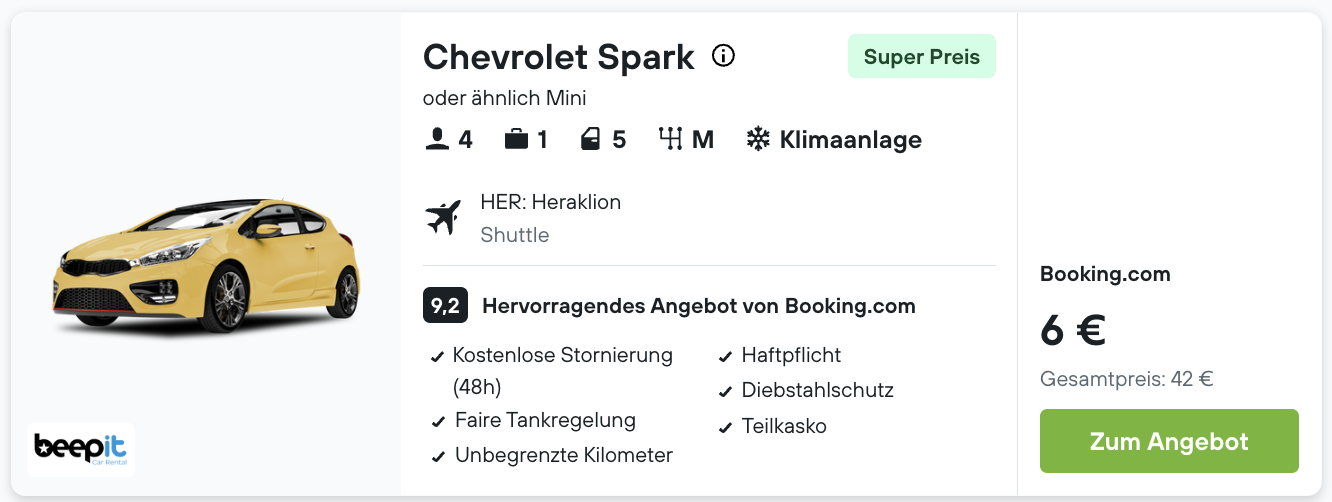Click the passenger seats icon showing 4
Screen dimensions: 1332x502
point(437,139)
